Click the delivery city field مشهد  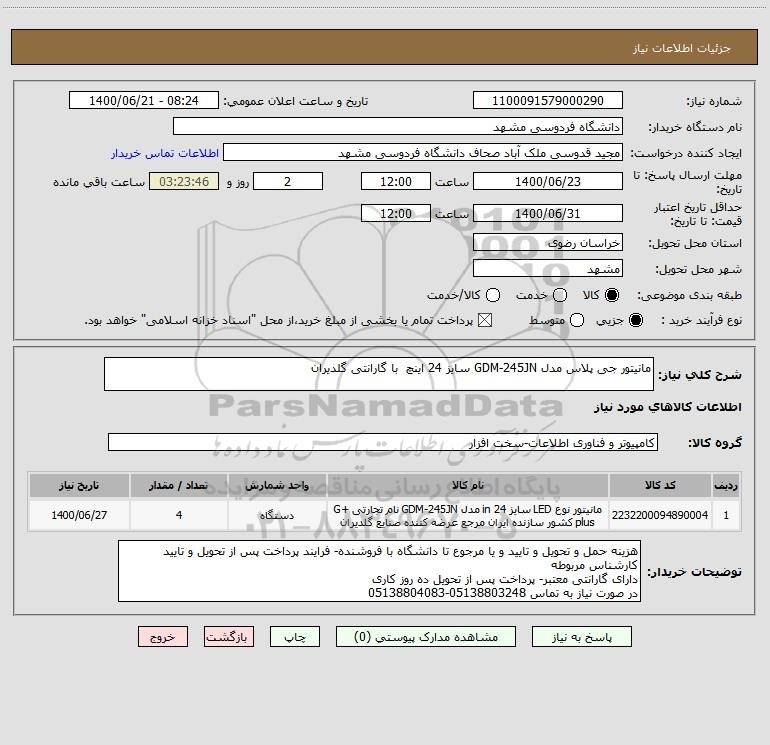pyautogui.click(x=548, y=269)
